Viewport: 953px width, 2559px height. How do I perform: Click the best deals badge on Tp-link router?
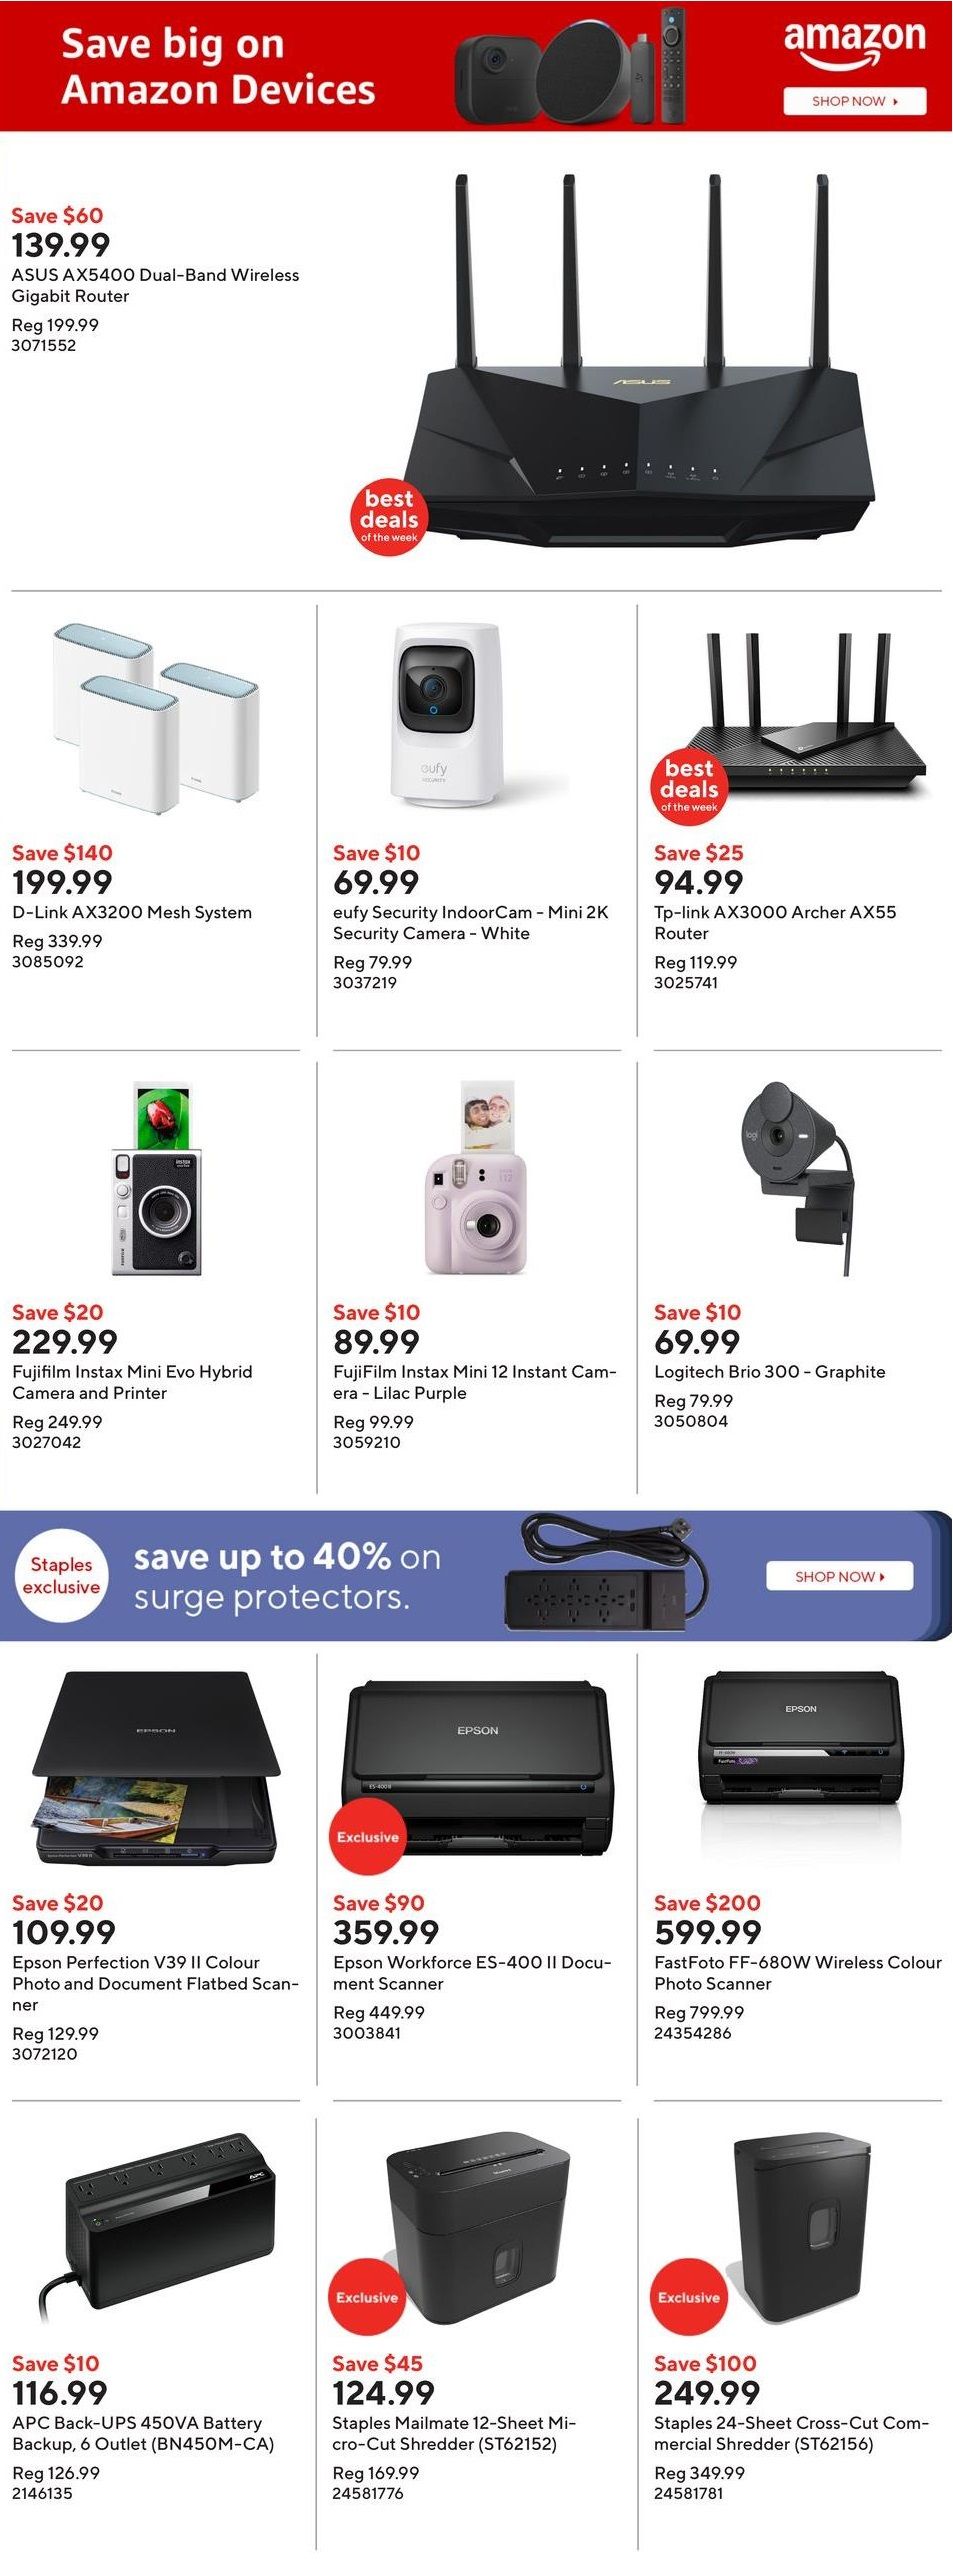[x=689, y=785]
